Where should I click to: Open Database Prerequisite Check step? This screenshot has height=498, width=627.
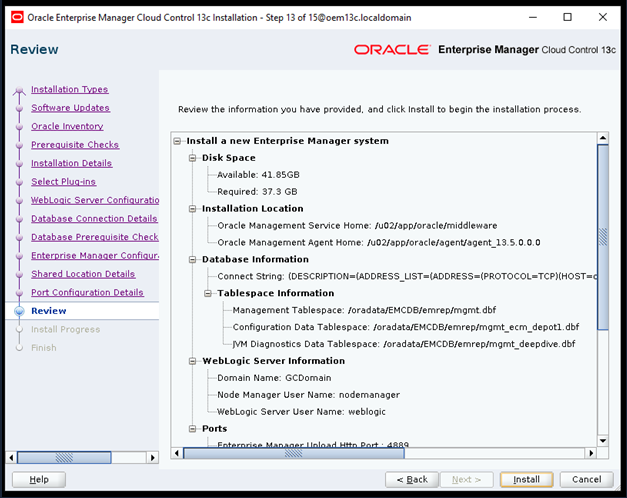[x=95, y=237]
